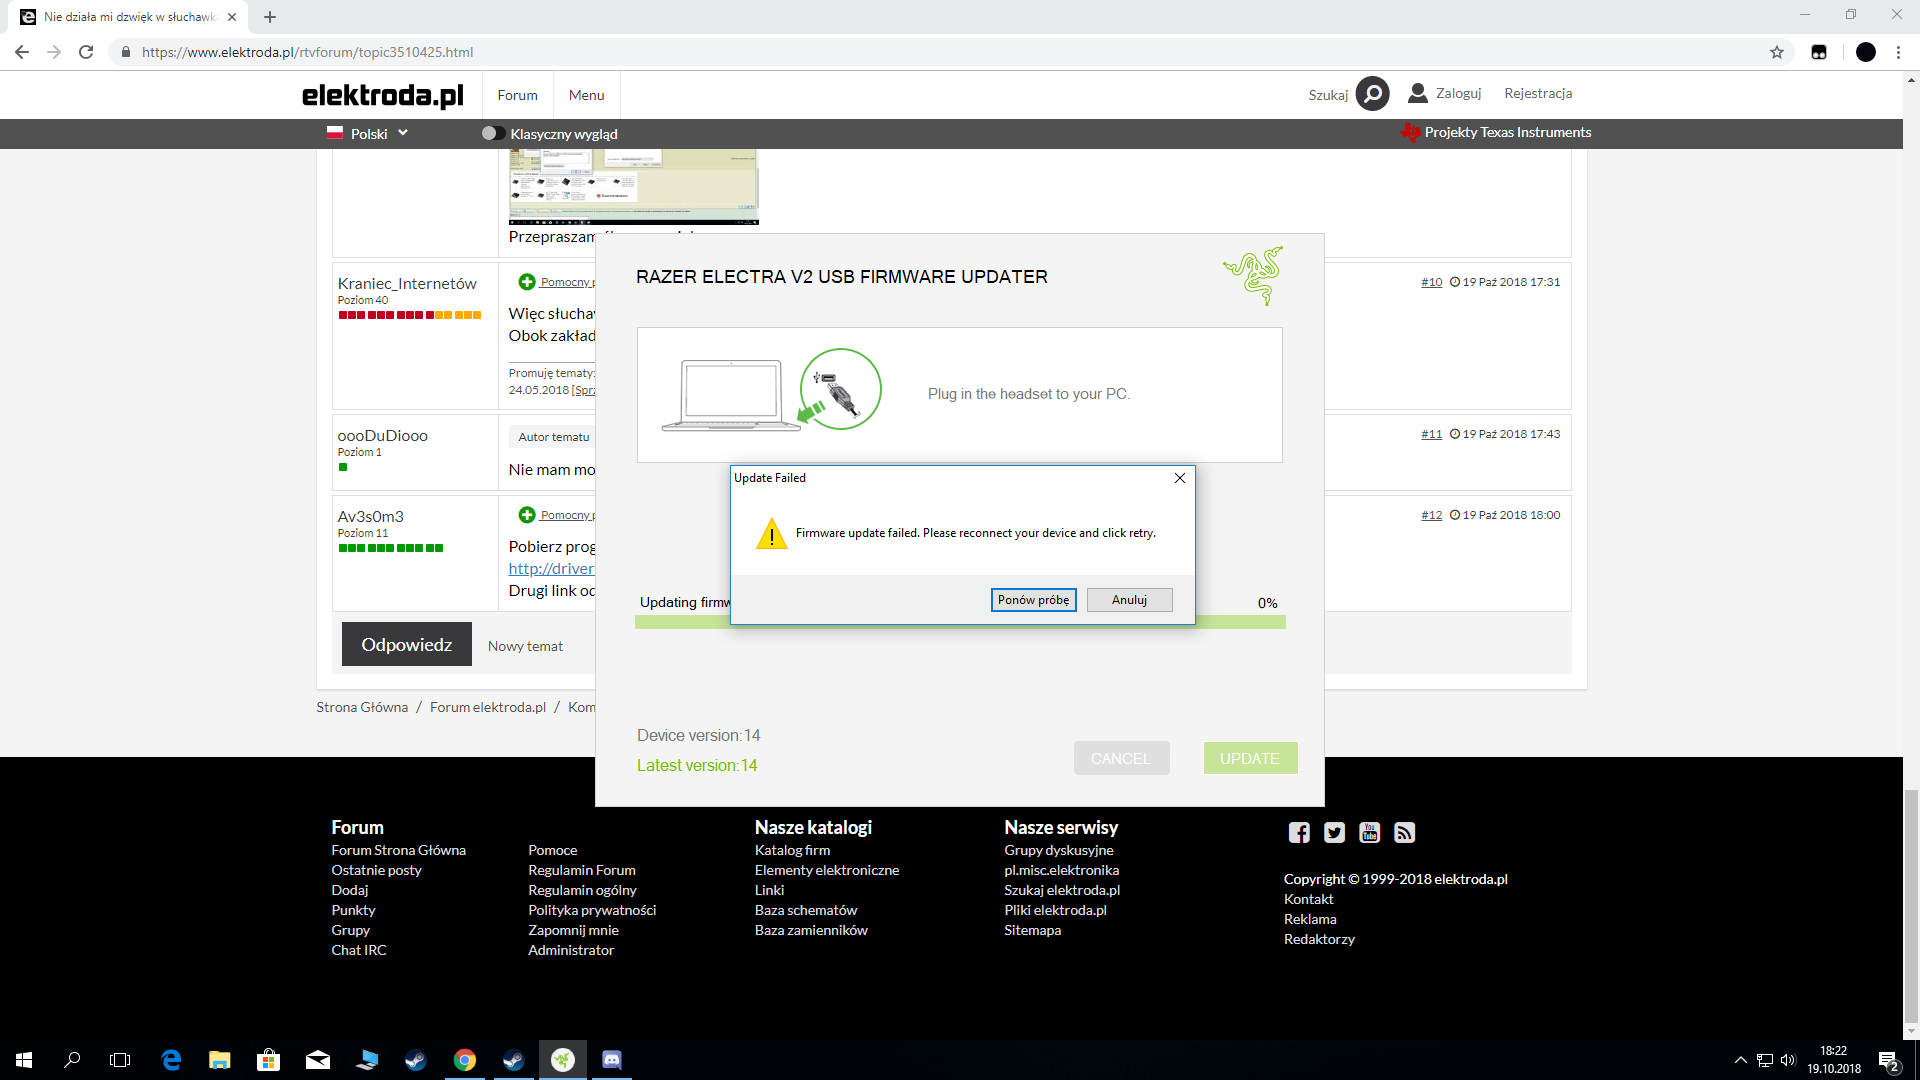The height and width of the screenshot is (1080, 1920).
Task: Close the elektroda browser tab
Action: coord(232,17)
